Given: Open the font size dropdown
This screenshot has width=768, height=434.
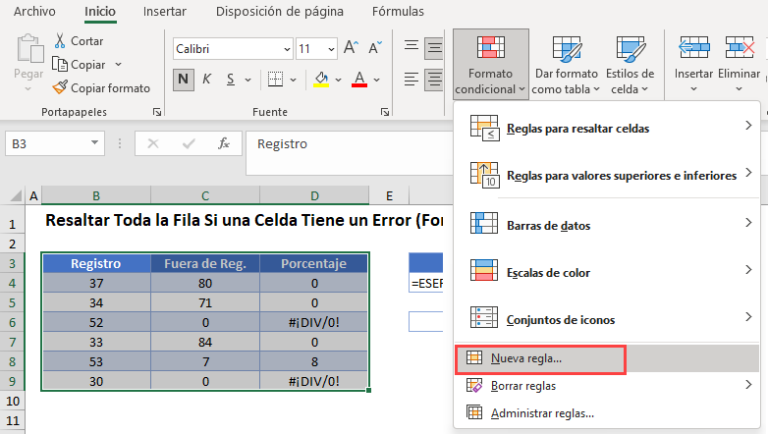Looking at the screenshot, I should (331, 49).
